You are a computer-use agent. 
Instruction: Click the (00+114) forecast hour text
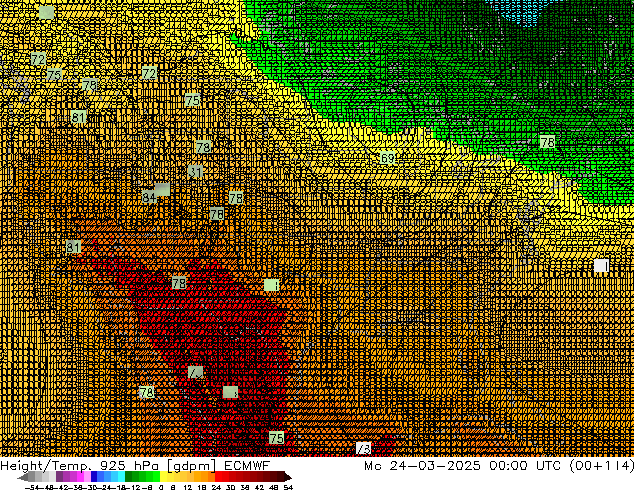click(x=601, y=466)
